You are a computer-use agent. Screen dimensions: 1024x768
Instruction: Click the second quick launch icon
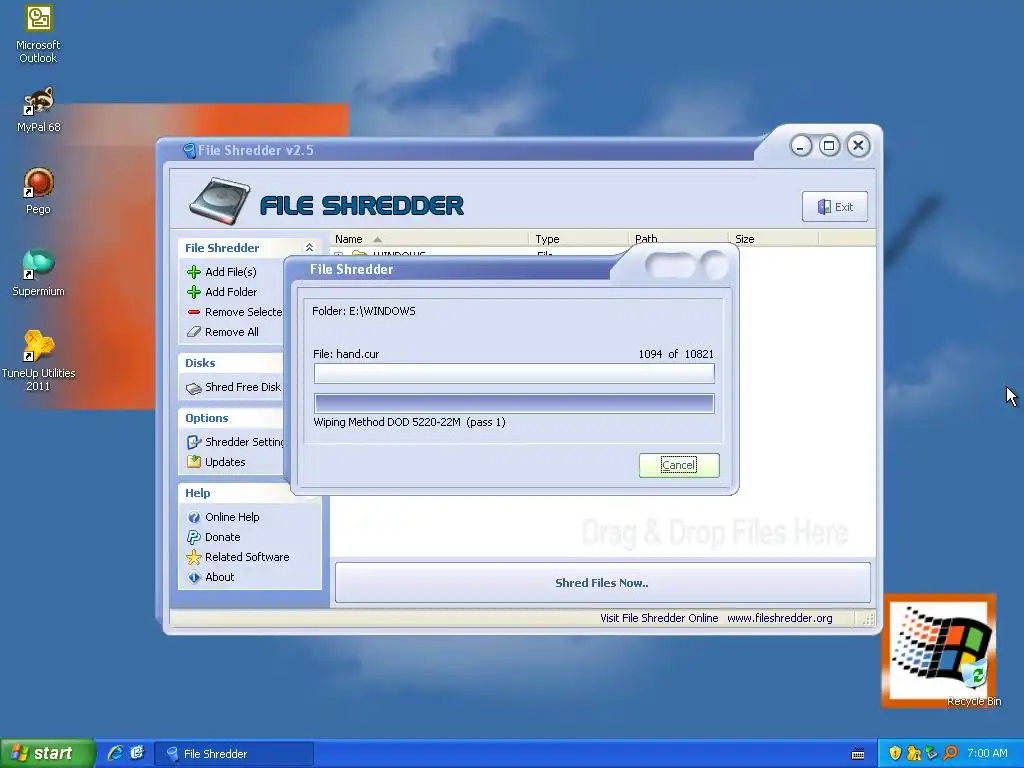coord(137,753)
